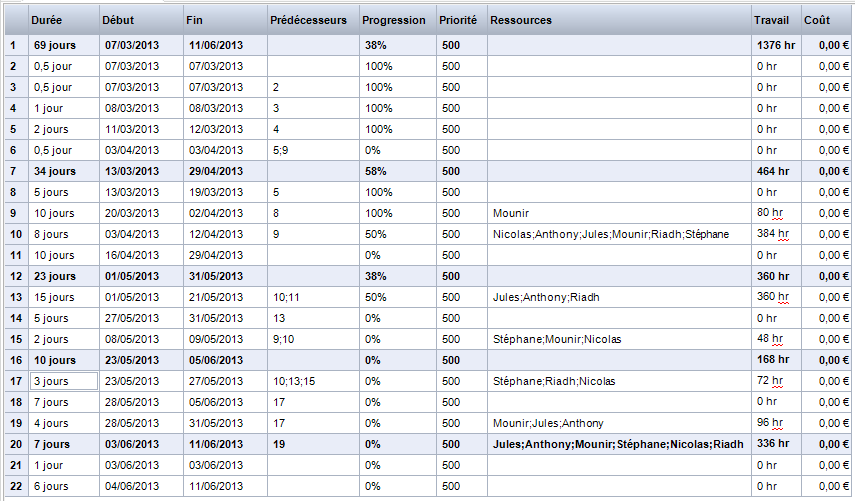Screen dimensions: 855x501
Task: Click row number 22 header
Action: coord(13,486)
